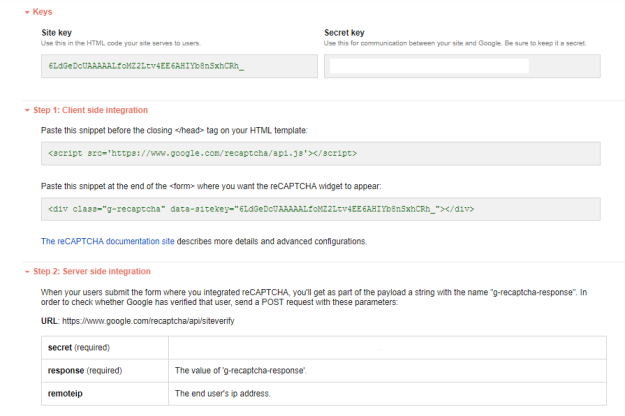Select the g-recaptcha div snippet box
Screen dimensions: 625x416
coord(321,209)
